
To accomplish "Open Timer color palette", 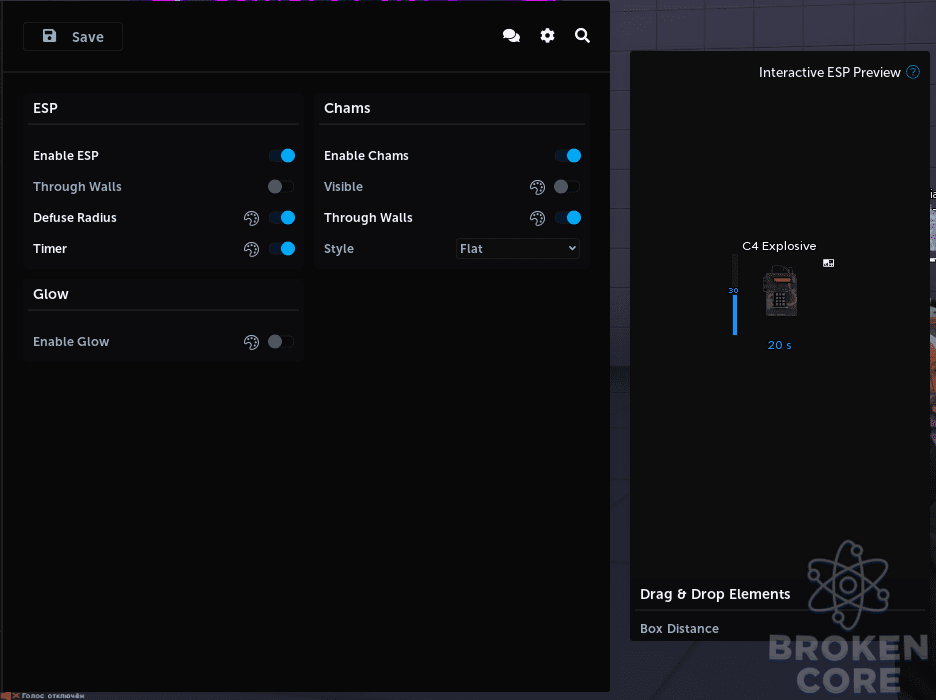I will 251,249.
